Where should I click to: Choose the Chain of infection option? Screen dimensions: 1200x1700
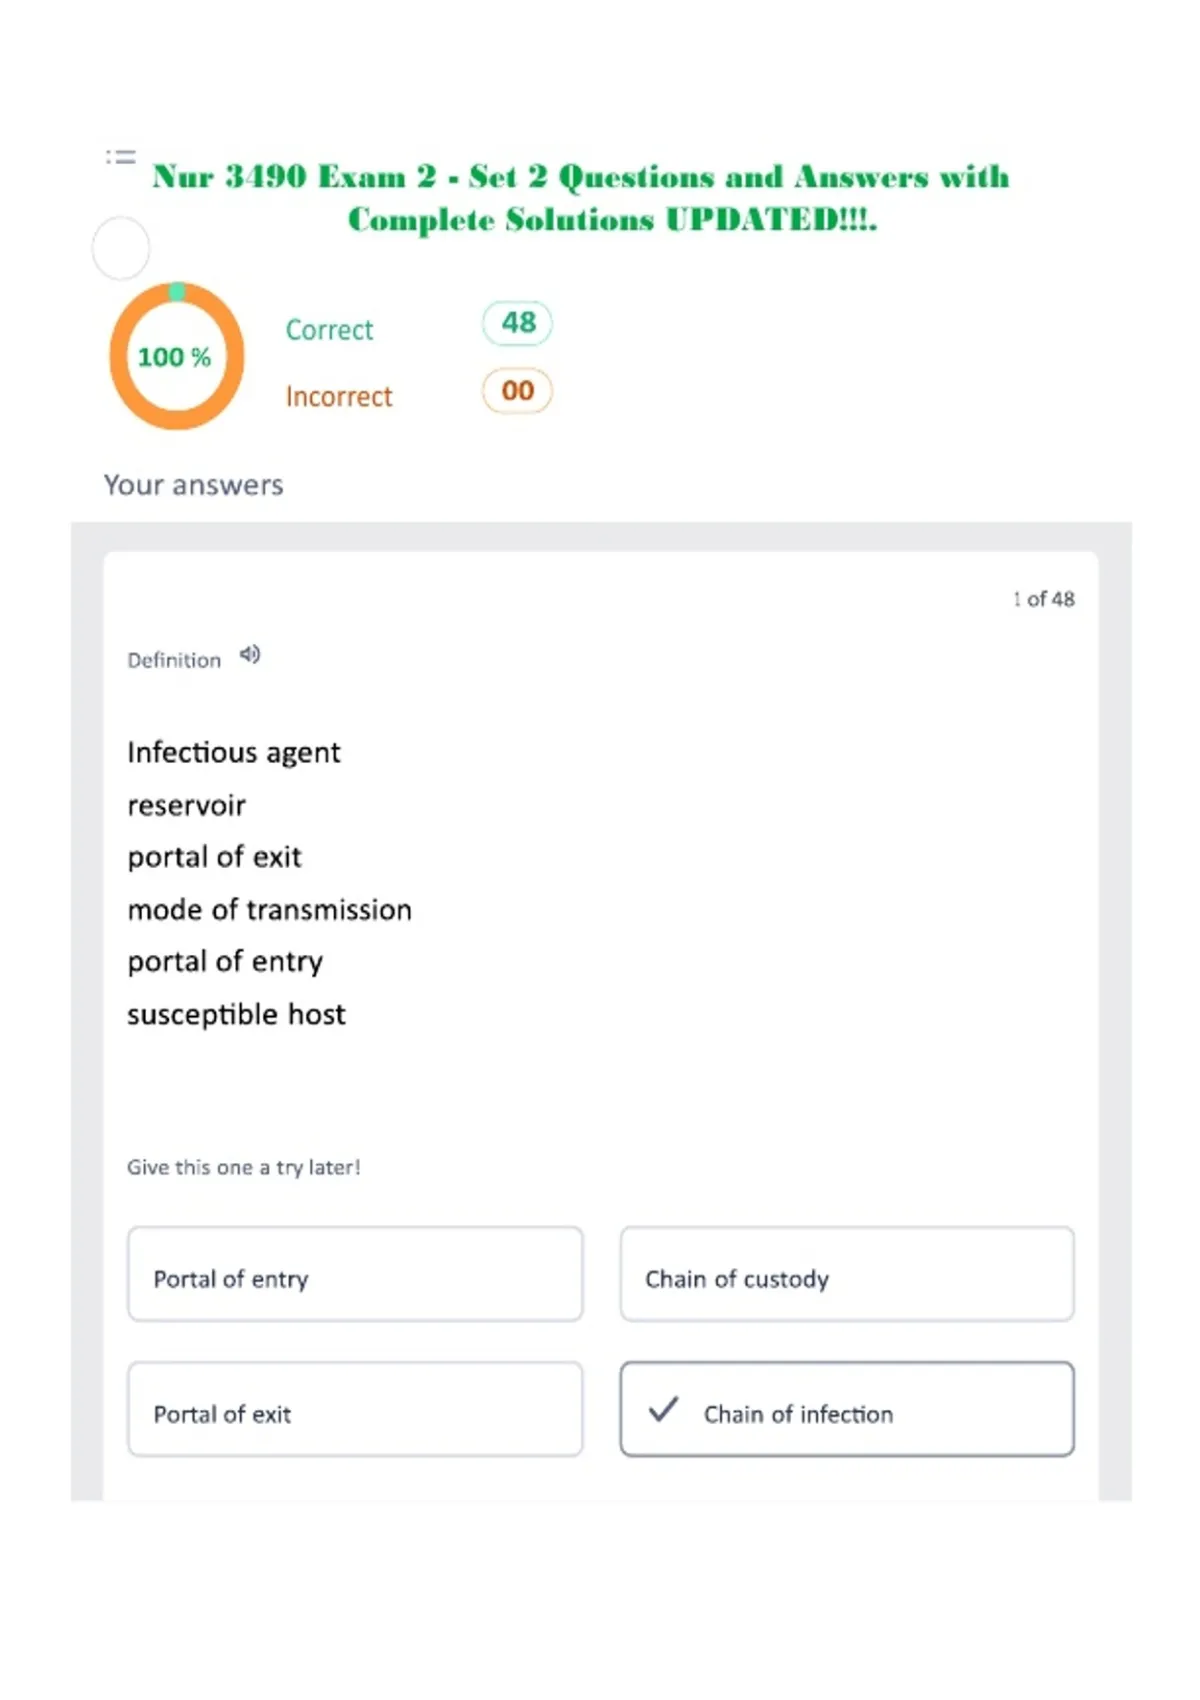[x=847, y=1410]
